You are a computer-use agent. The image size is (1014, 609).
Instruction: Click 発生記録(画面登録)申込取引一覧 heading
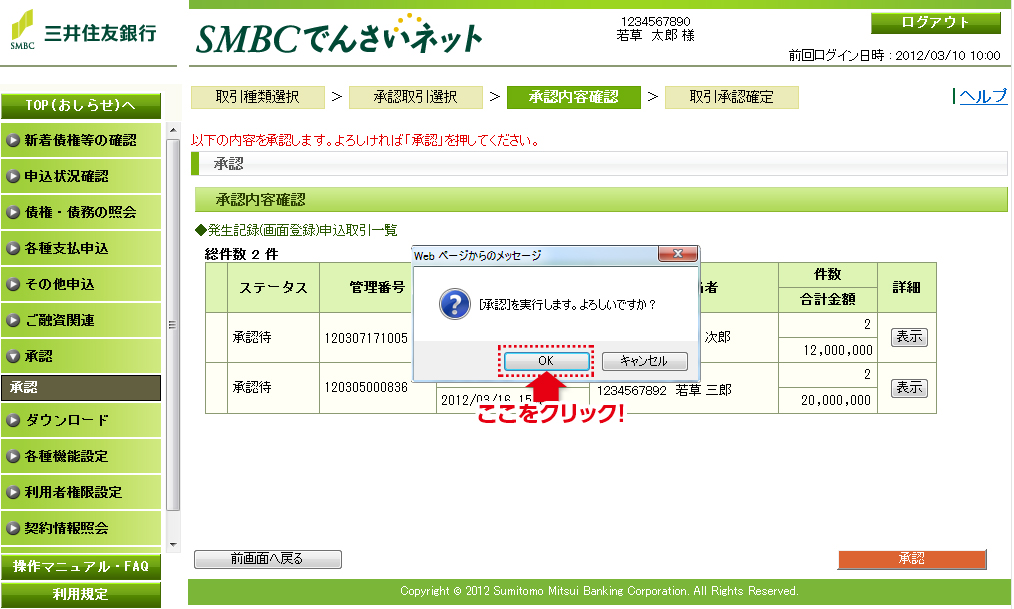[297, 230]
